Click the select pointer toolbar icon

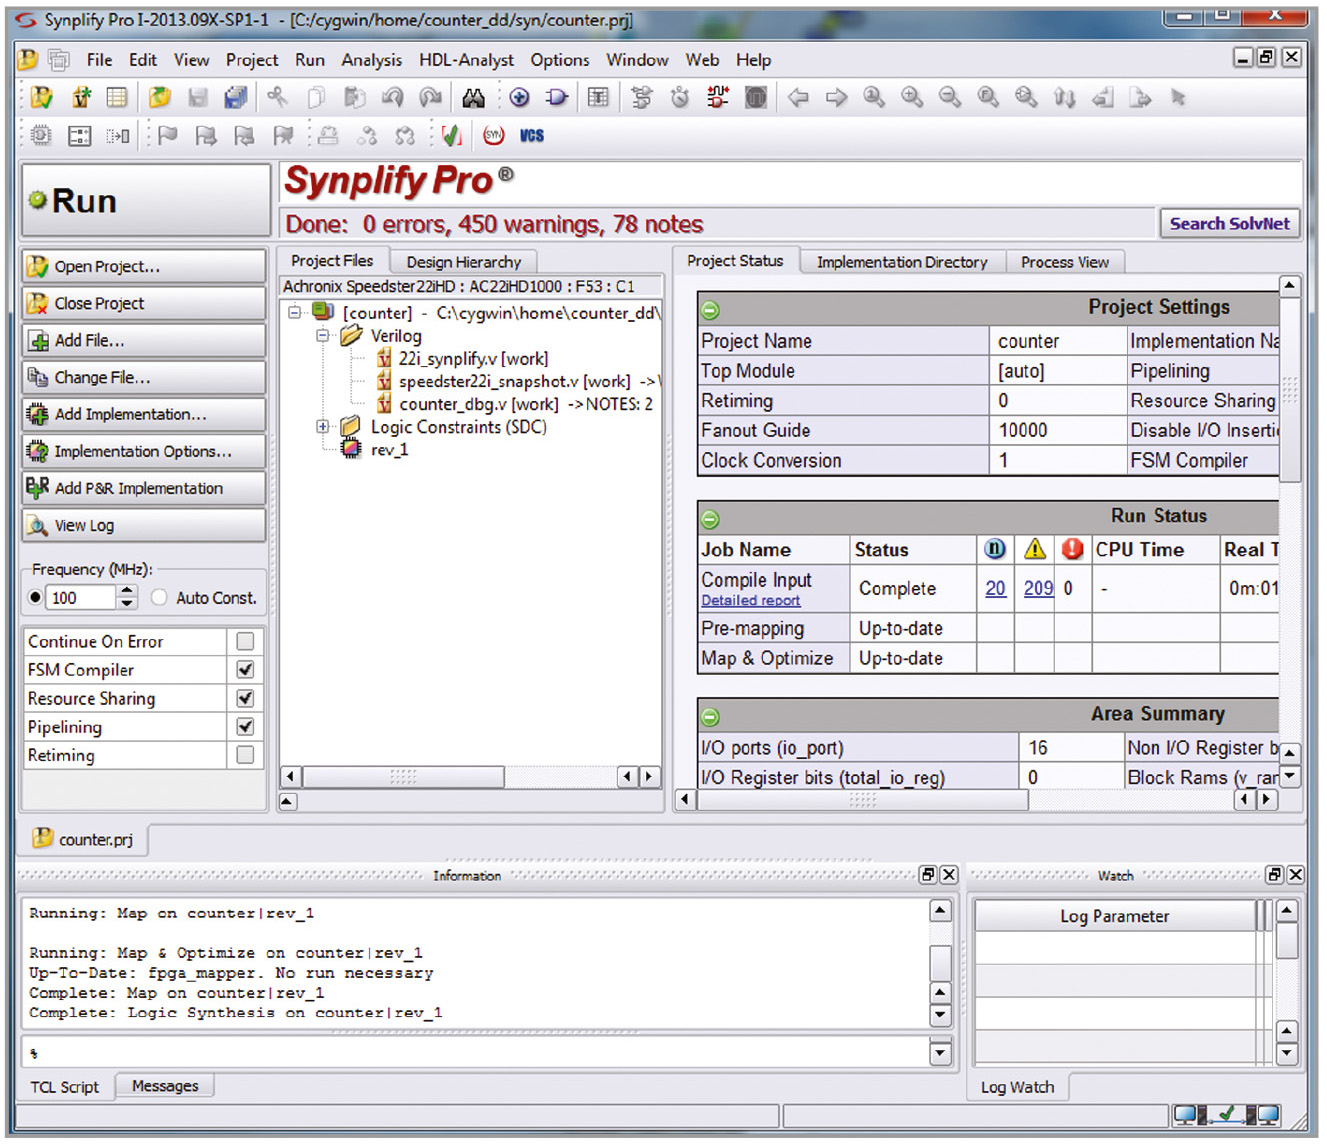[1179, 97]
